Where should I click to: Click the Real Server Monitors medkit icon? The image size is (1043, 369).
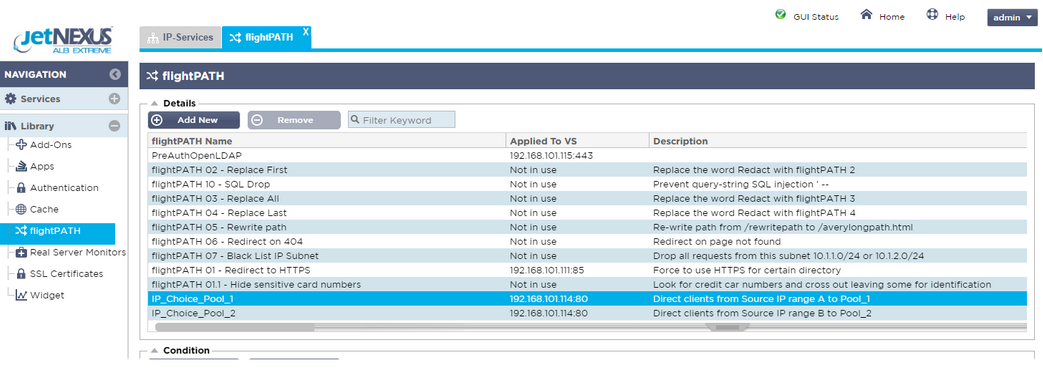tap(21, 253)
